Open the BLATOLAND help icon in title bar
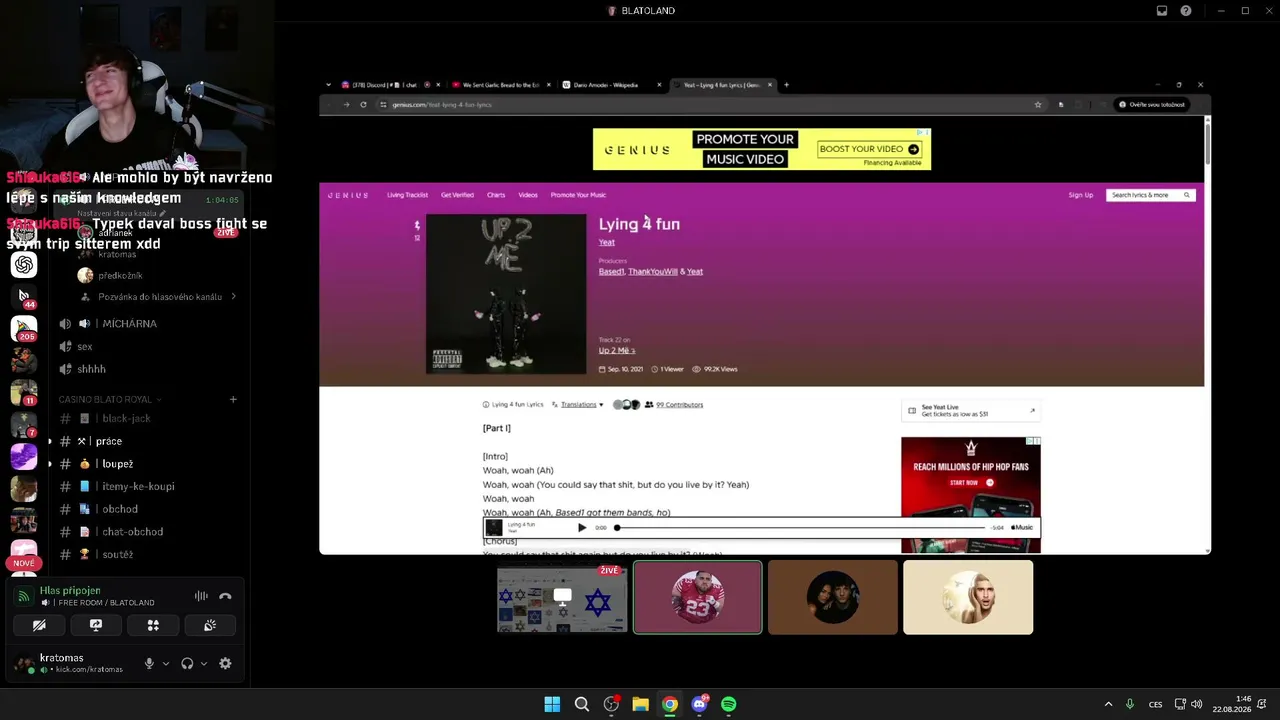 click(1186, 11)
